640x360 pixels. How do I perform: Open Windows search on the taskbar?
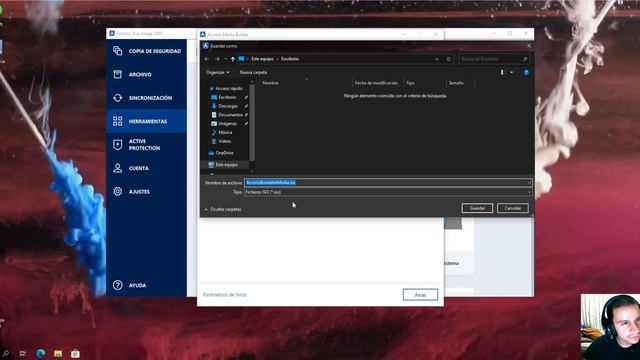(5, 353)
